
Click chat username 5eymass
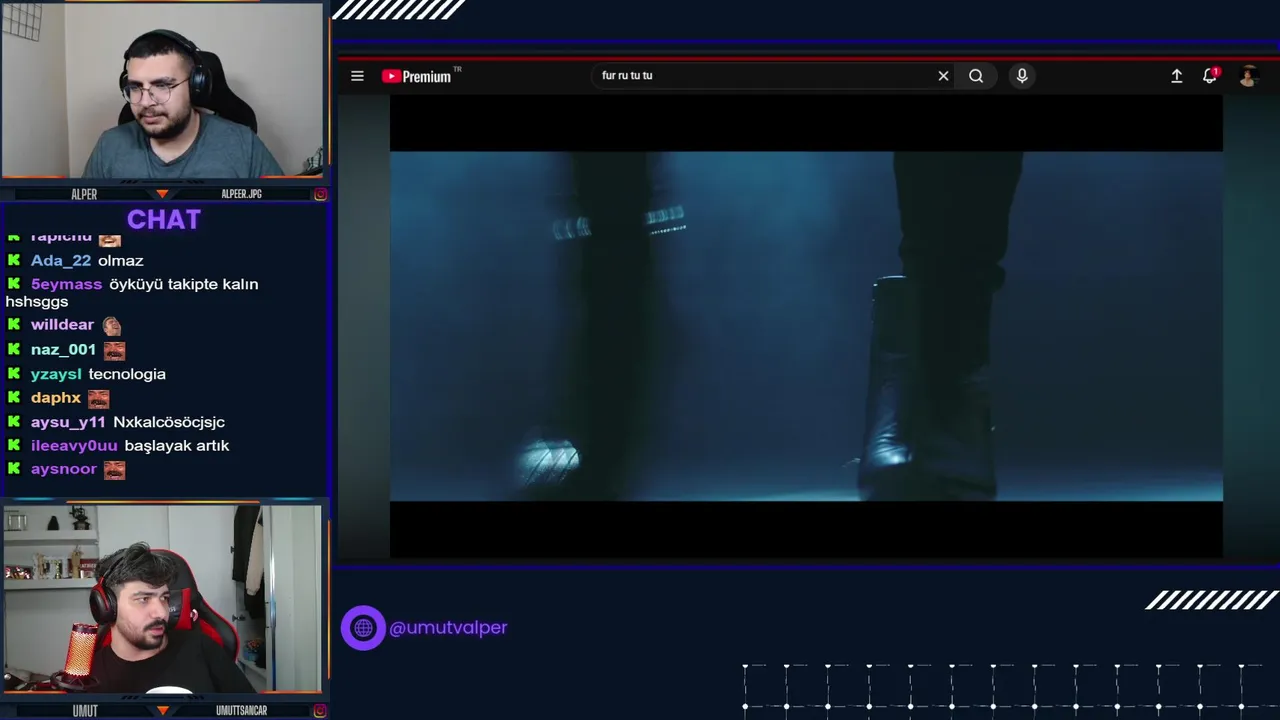tap(66, 285)
